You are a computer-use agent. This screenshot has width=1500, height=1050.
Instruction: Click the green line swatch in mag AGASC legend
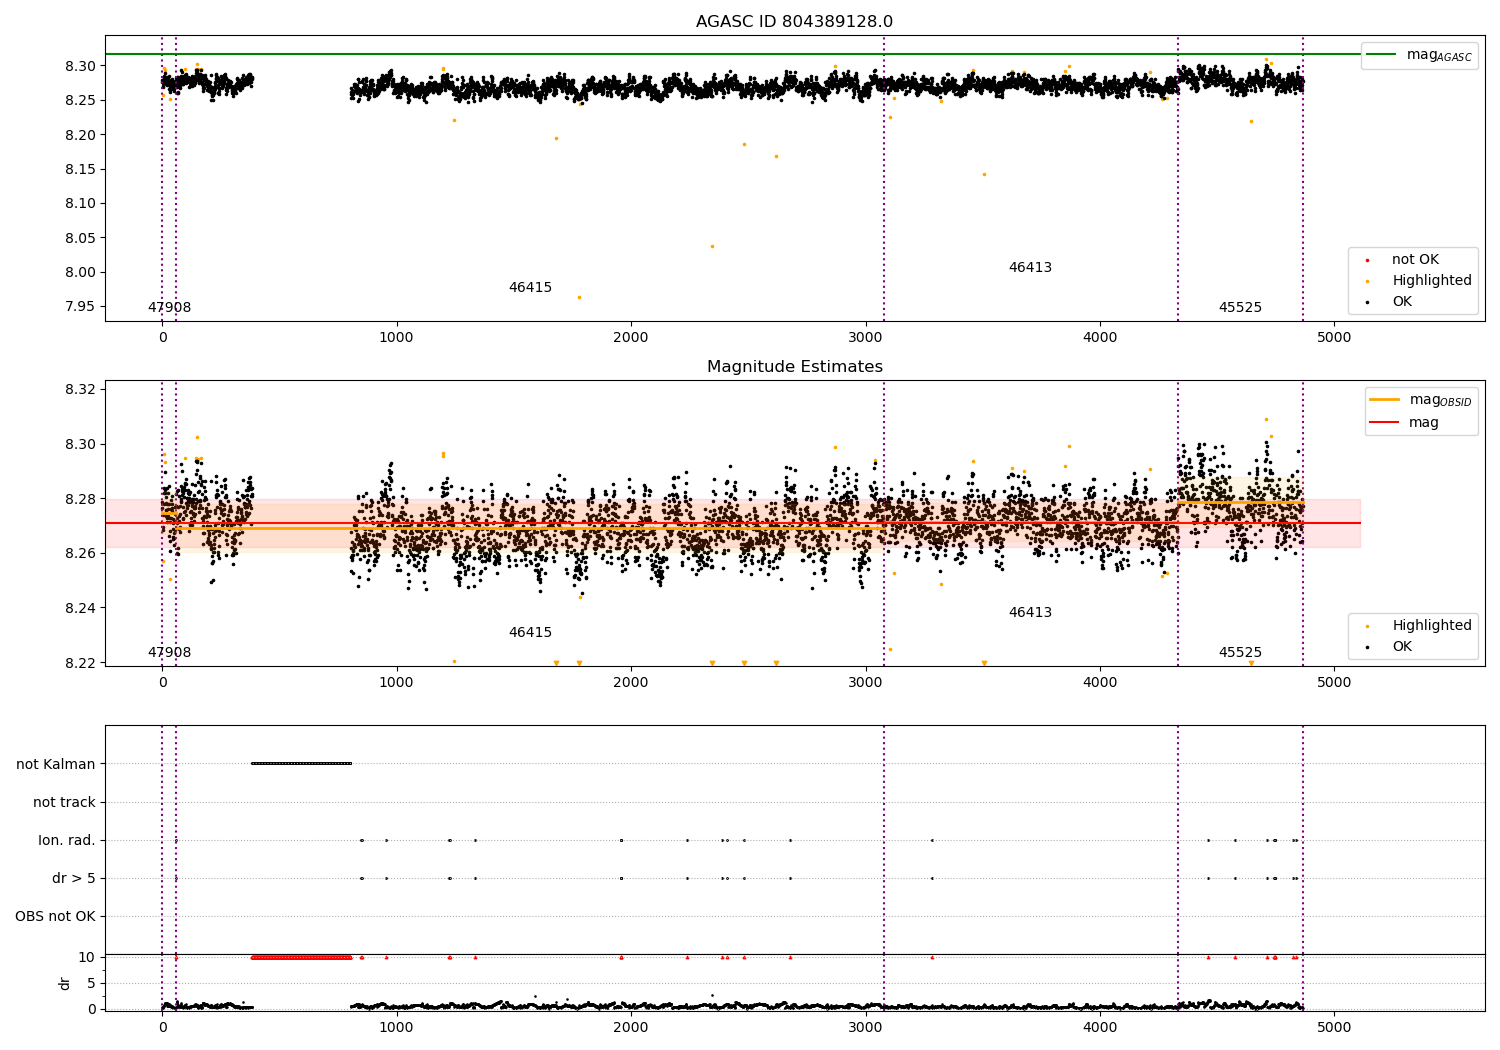click(1383, 55)
